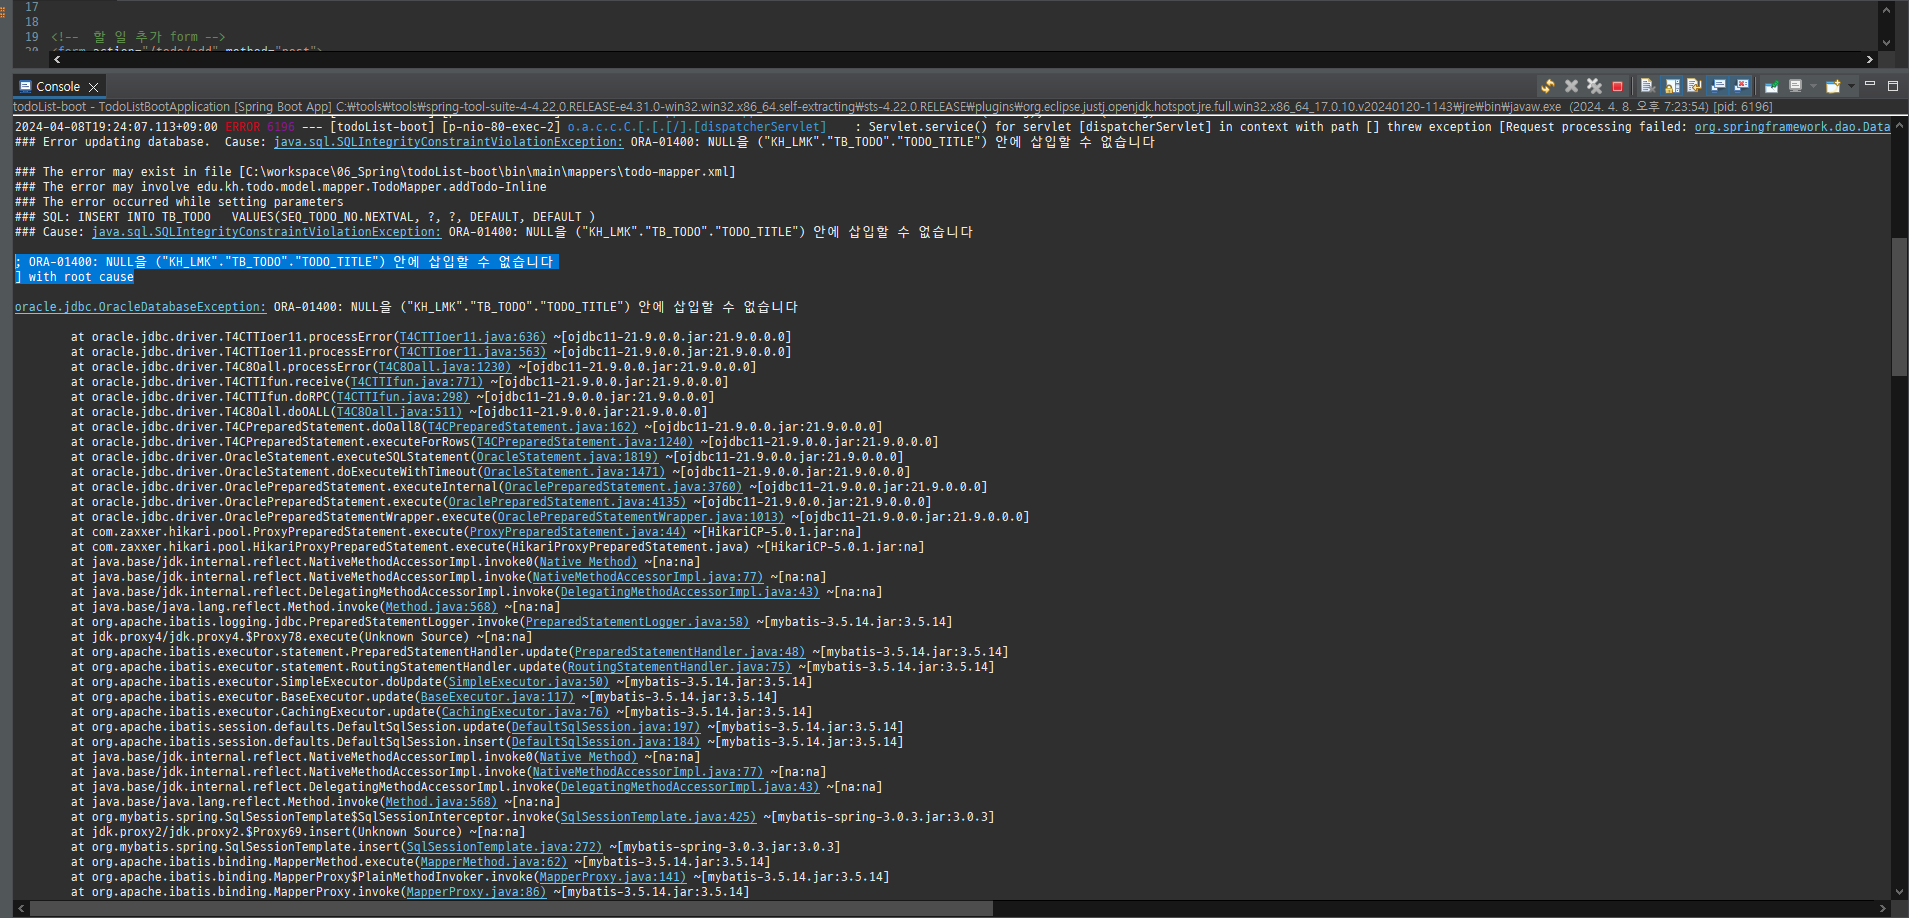This screenshot has width=1909, height=918.
Task: Open BaseExecutor.java:117 link
Action: pos(497,697)
